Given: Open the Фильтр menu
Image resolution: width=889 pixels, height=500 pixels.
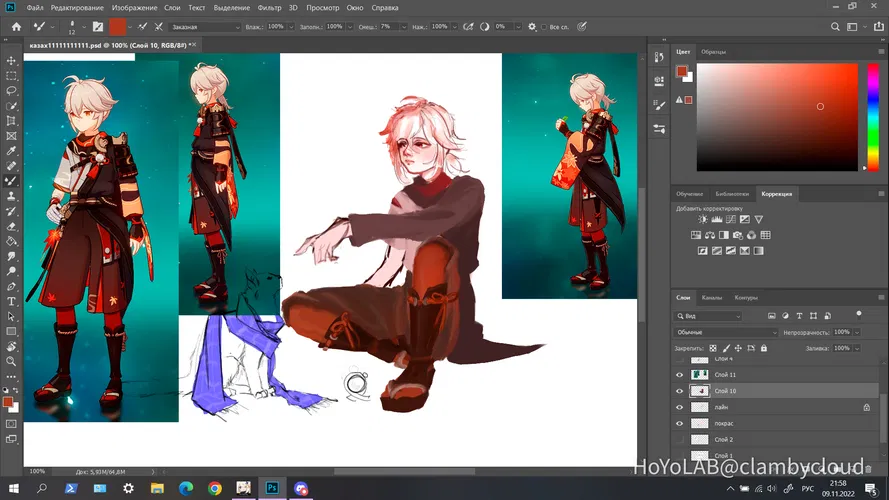Looking at the screenshot, I should (269, 8).
